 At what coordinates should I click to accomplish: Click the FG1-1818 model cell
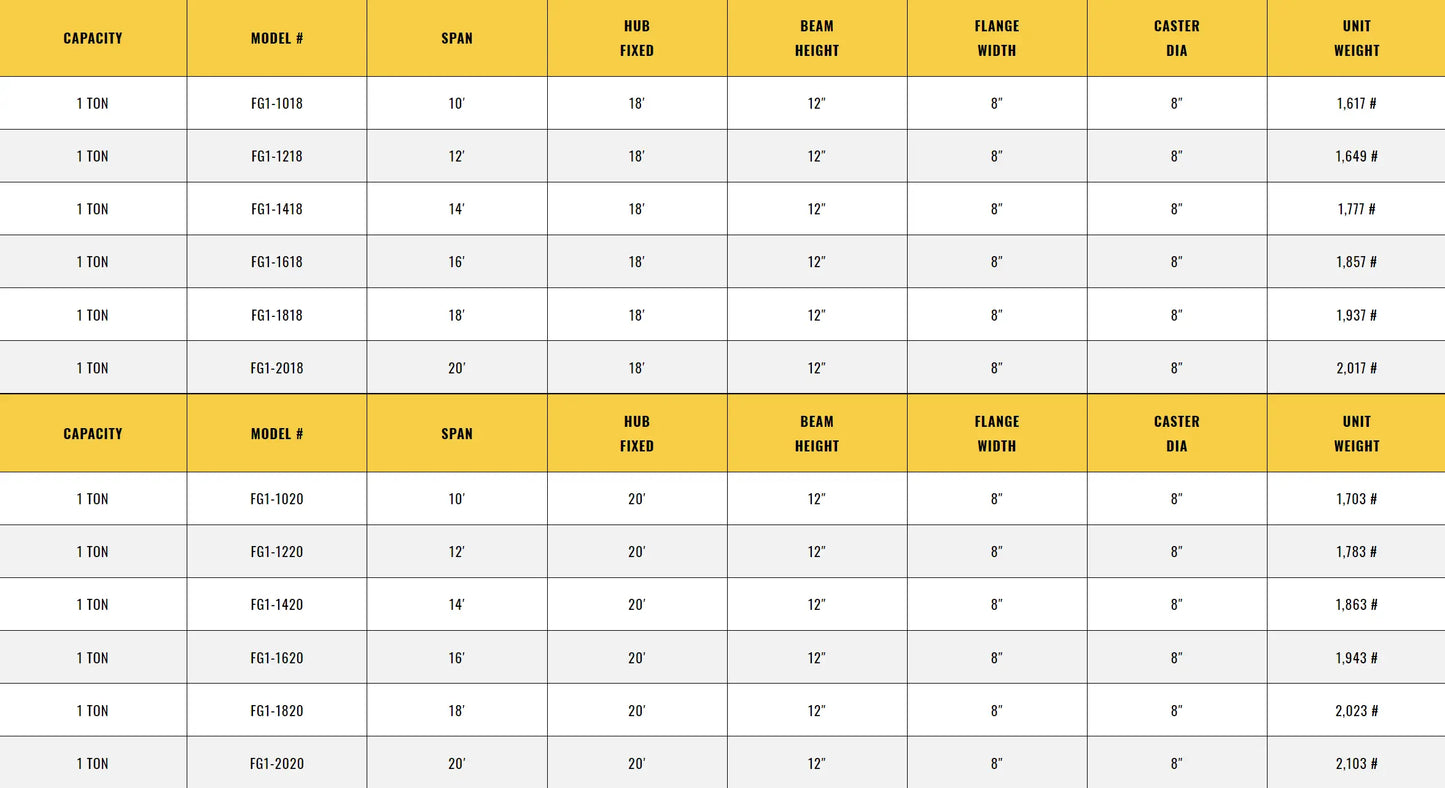[277, 315]
